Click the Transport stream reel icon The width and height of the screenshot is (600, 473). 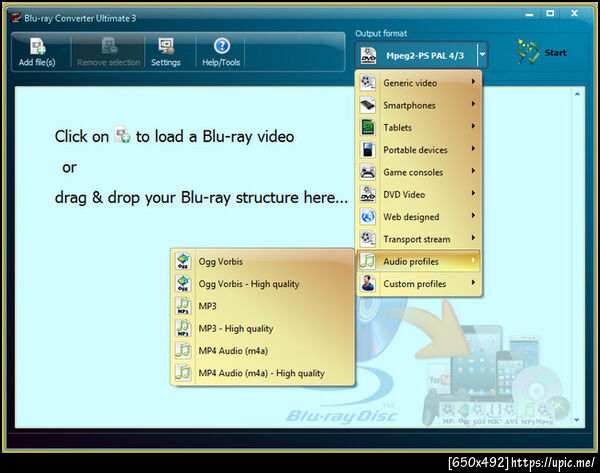click(x=368, y=239)
